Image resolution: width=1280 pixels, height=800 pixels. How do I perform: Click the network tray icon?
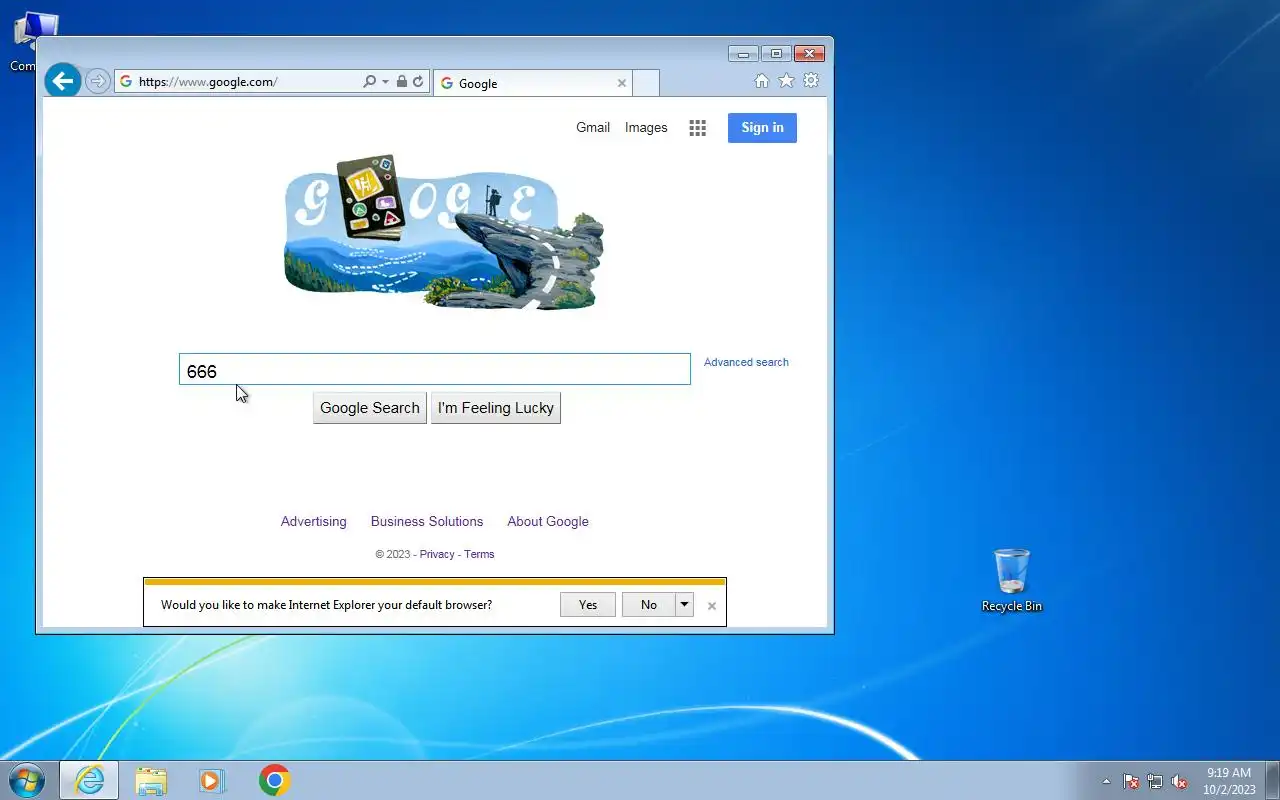click(1155, 781)
